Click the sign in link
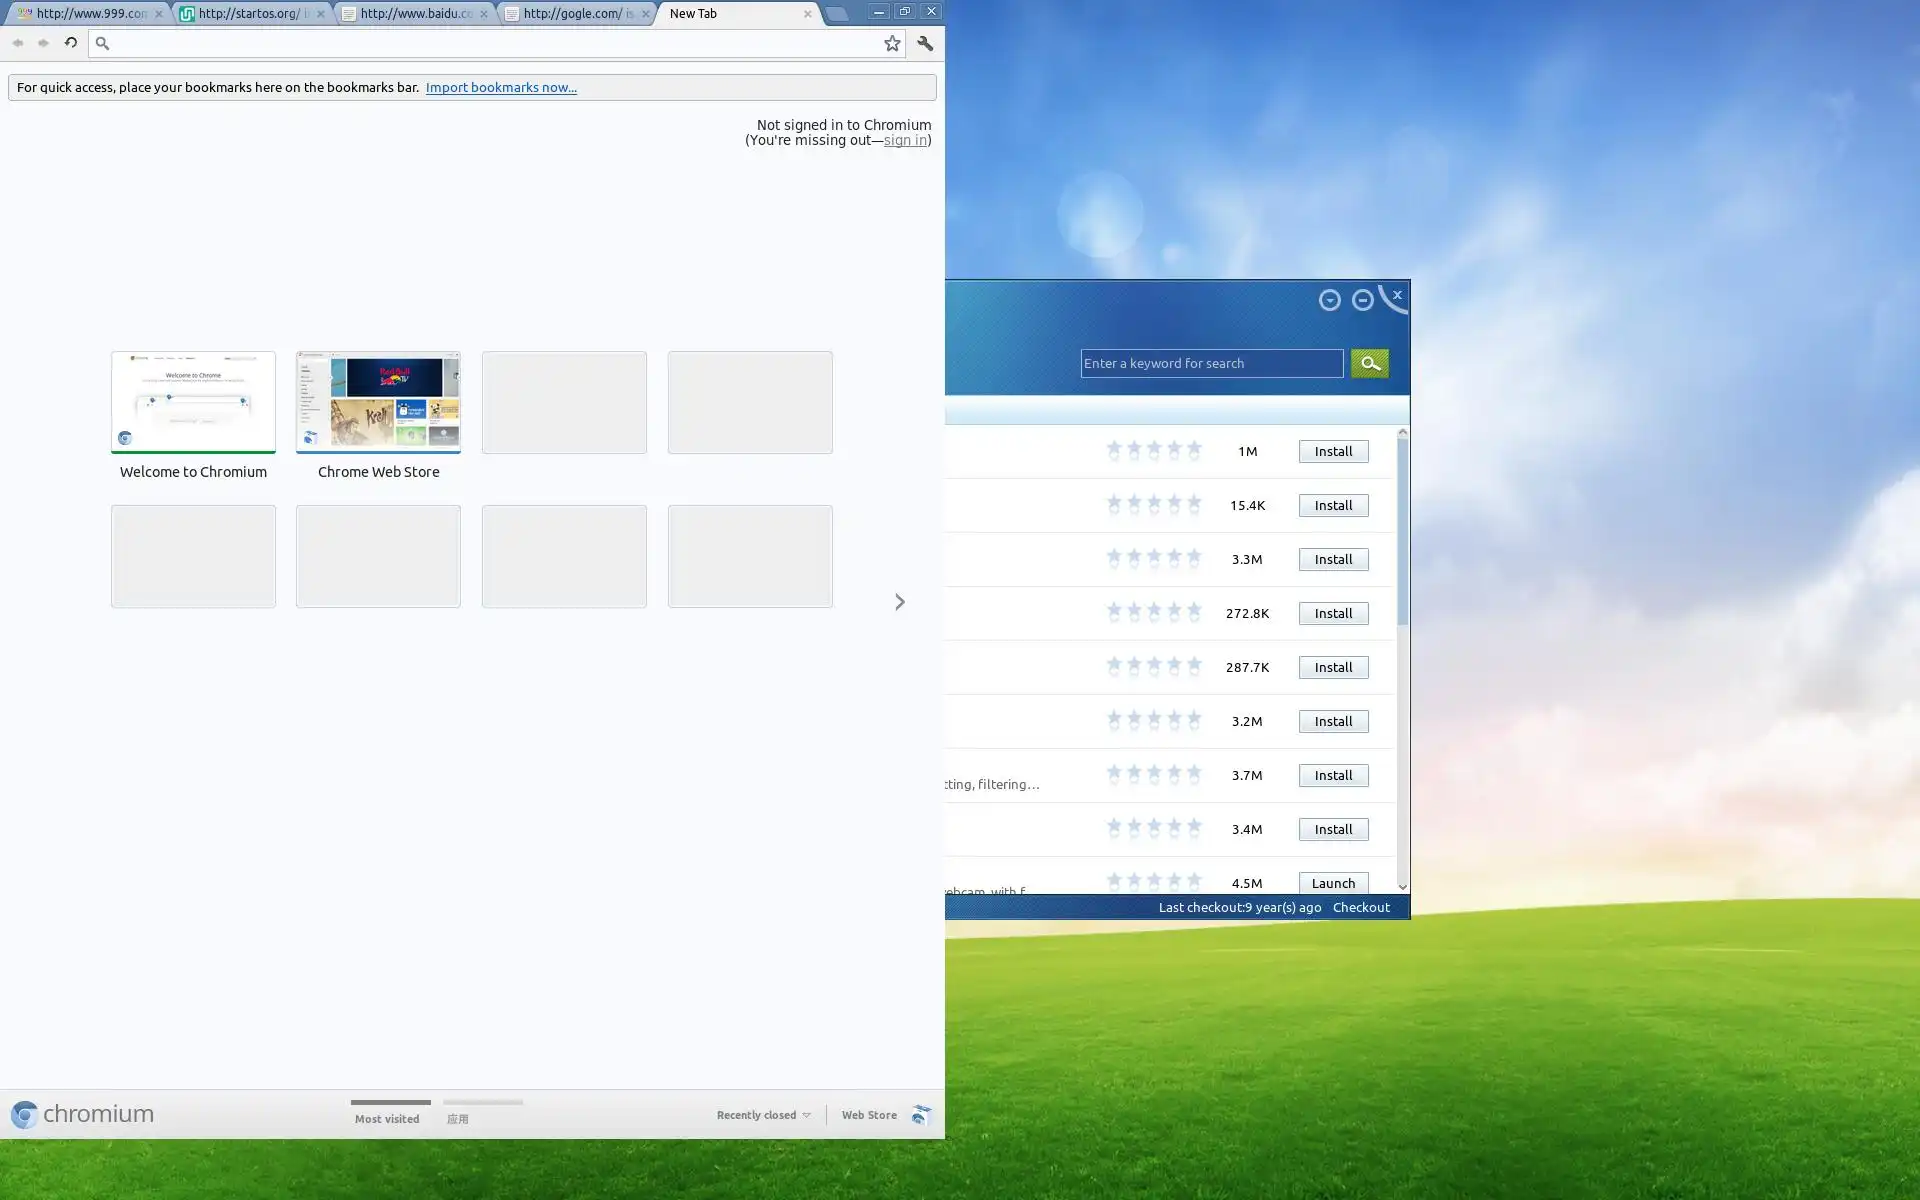This screenshot has height=1200, width=1920. coord(904,140)
